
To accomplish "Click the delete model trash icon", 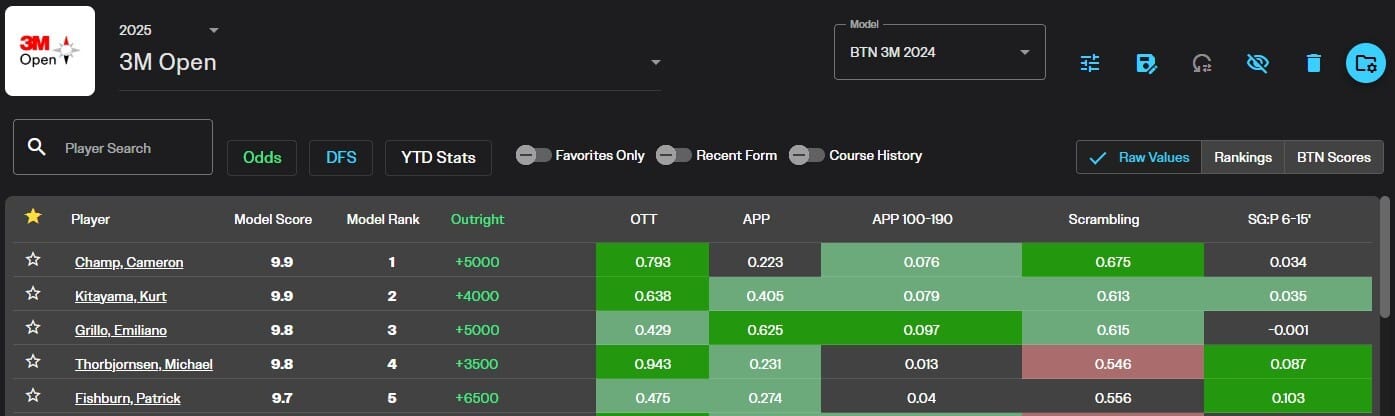I will pos(1314,63).
